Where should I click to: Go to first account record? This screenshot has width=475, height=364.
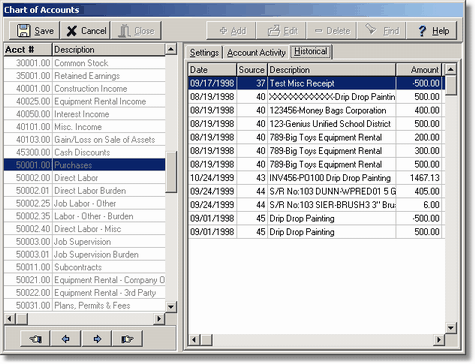point(35,339)
